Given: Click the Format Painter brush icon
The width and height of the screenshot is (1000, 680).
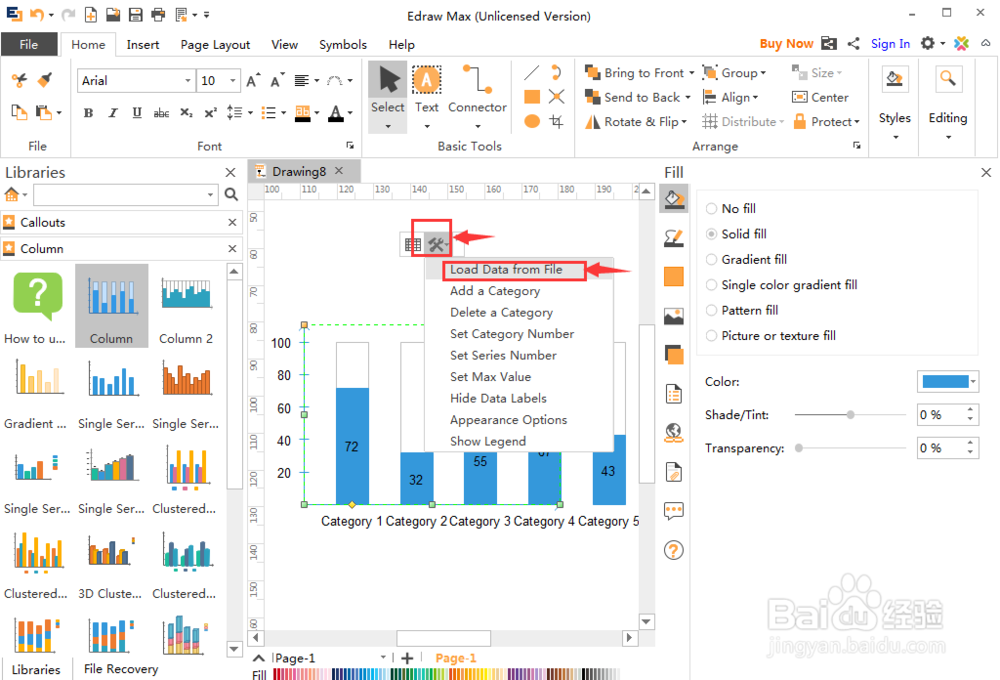Looking at the screenshot, I should 45,80.
